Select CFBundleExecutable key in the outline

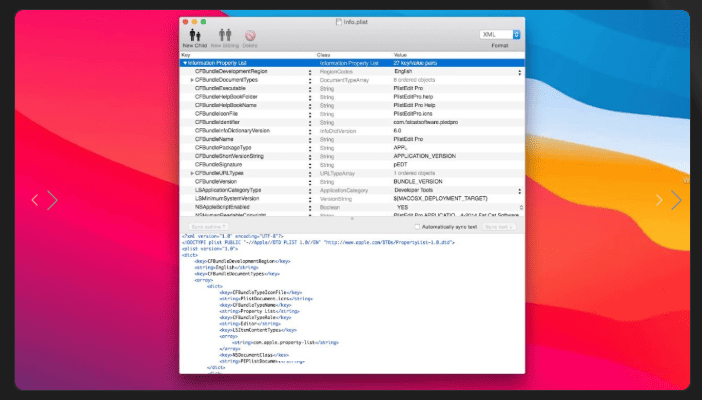220,89
